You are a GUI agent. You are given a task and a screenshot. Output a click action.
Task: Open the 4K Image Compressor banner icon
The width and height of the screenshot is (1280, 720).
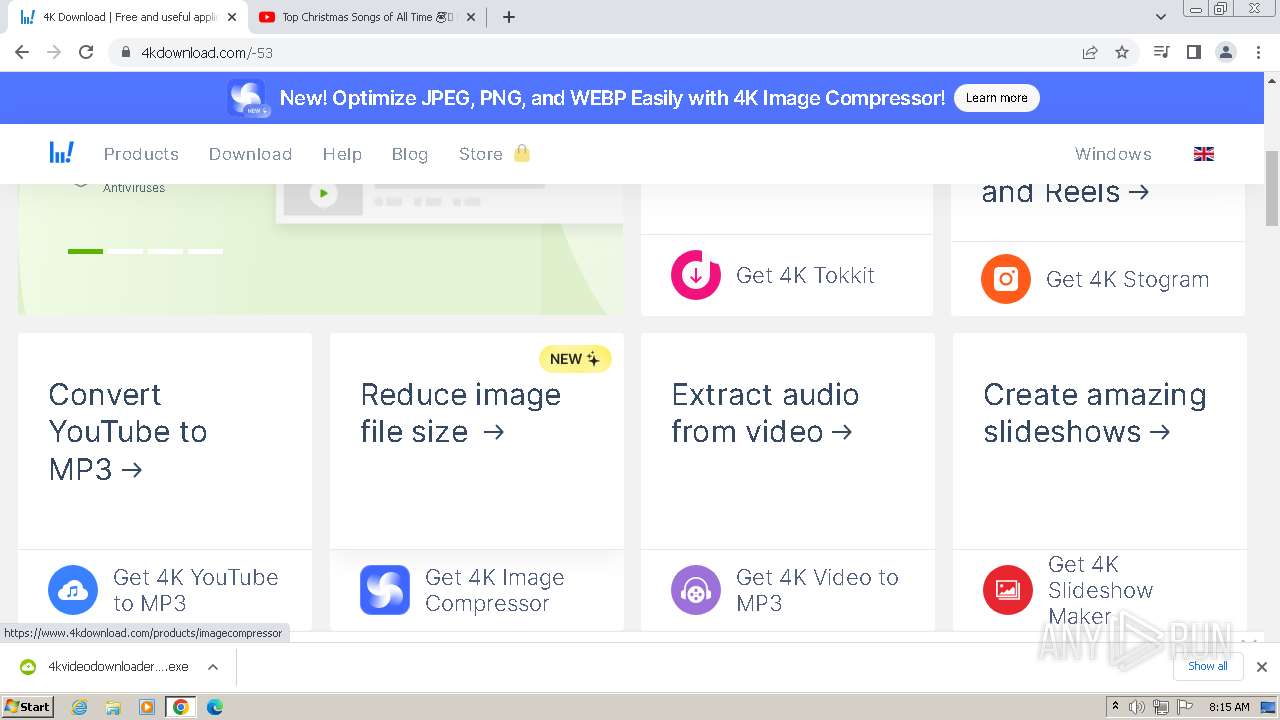pyautogui.click(x=247, y=98)
